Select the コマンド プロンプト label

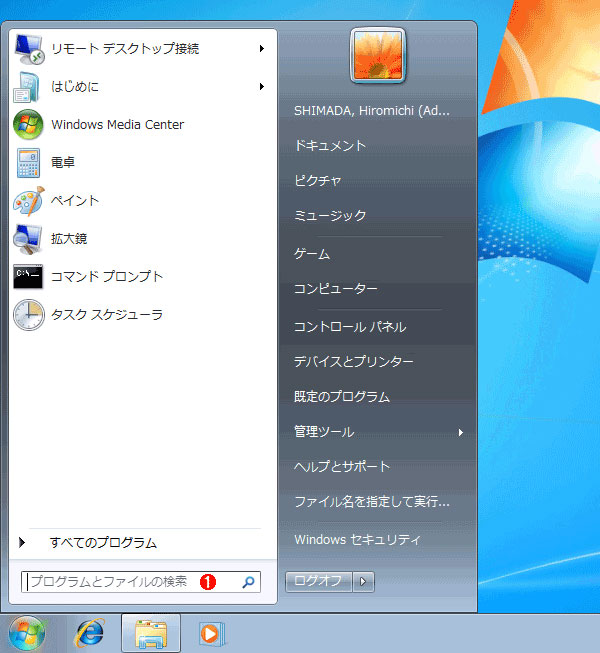107,277
